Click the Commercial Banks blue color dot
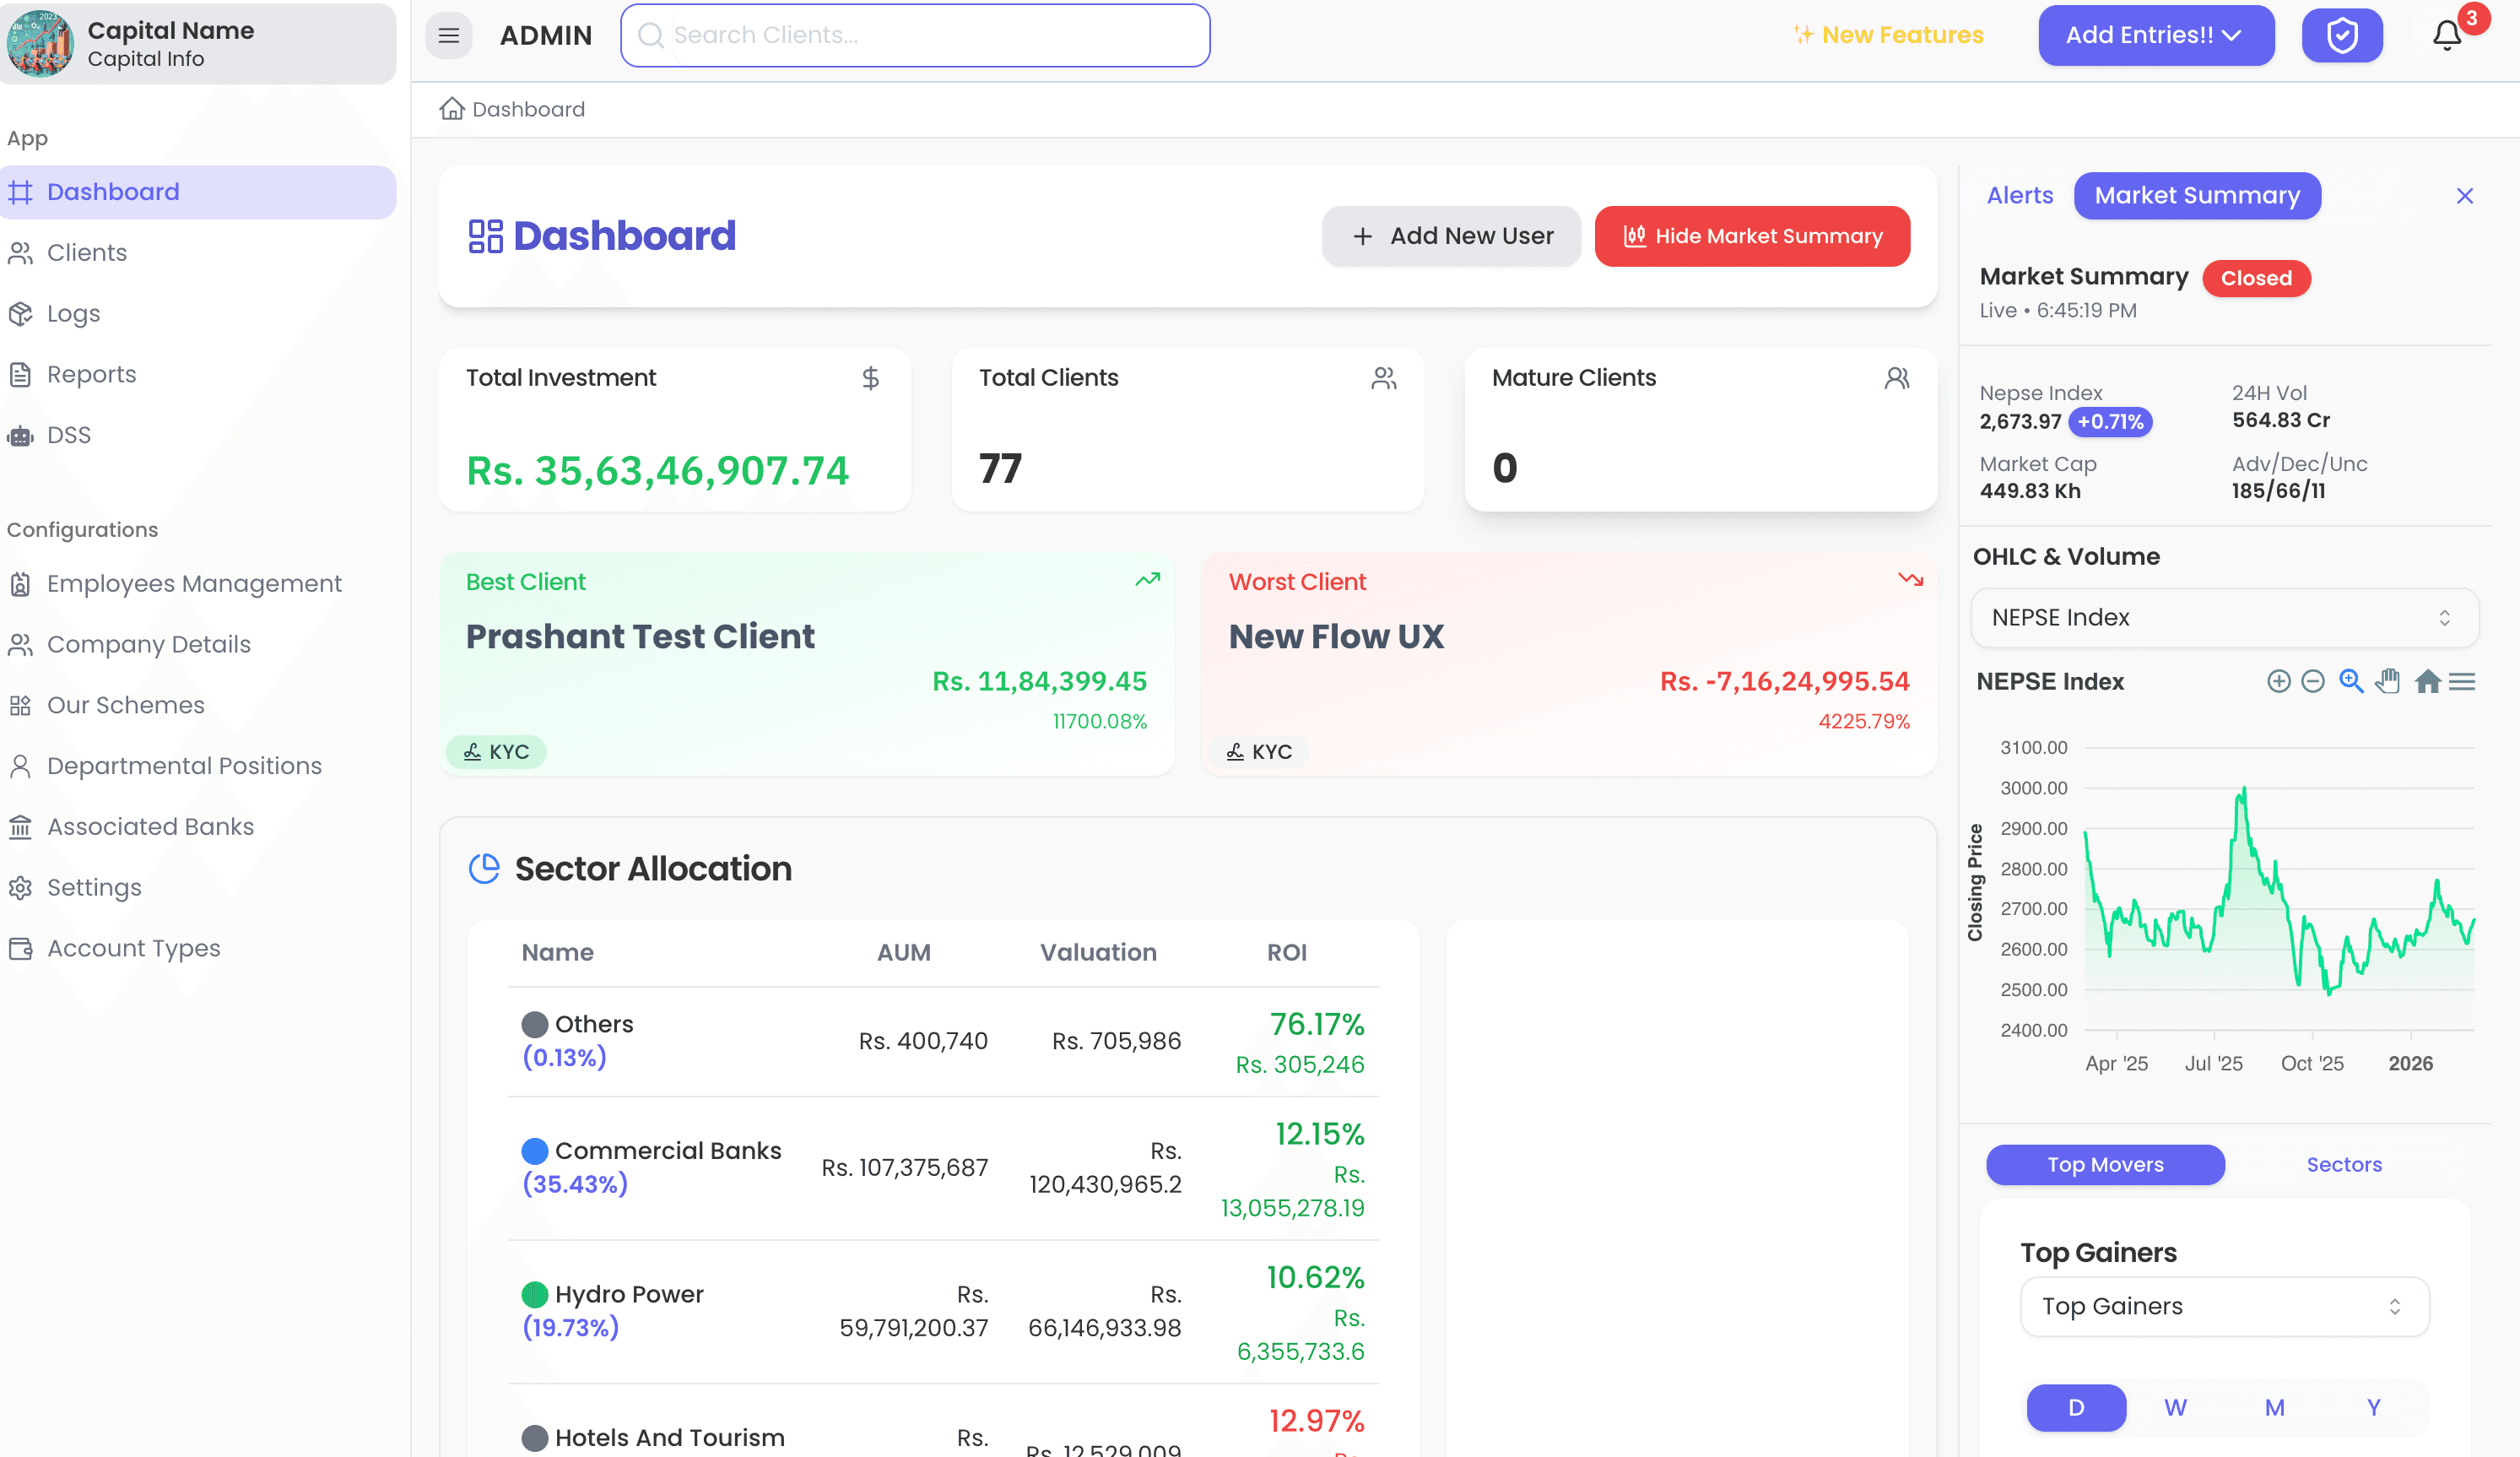 point(535,1151)
